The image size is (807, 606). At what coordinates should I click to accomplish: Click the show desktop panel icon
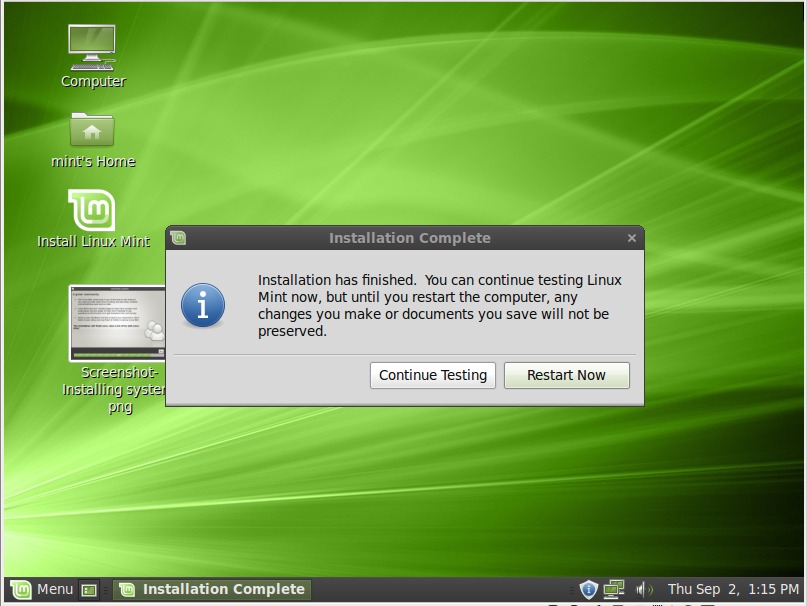tap(89, 590)
